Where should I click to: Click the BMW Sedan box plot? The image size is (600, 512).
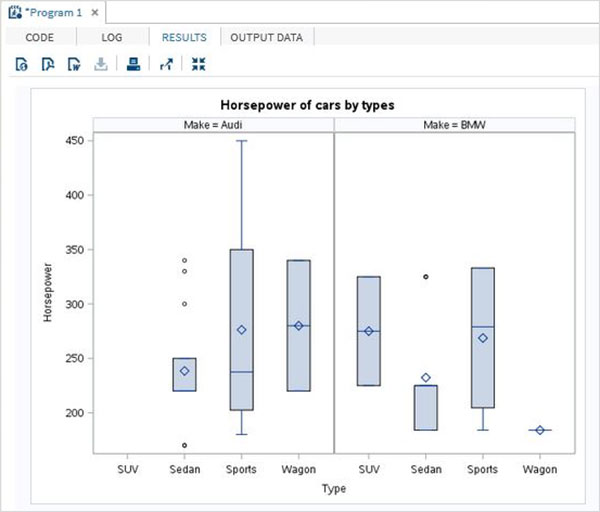point(426,408)
